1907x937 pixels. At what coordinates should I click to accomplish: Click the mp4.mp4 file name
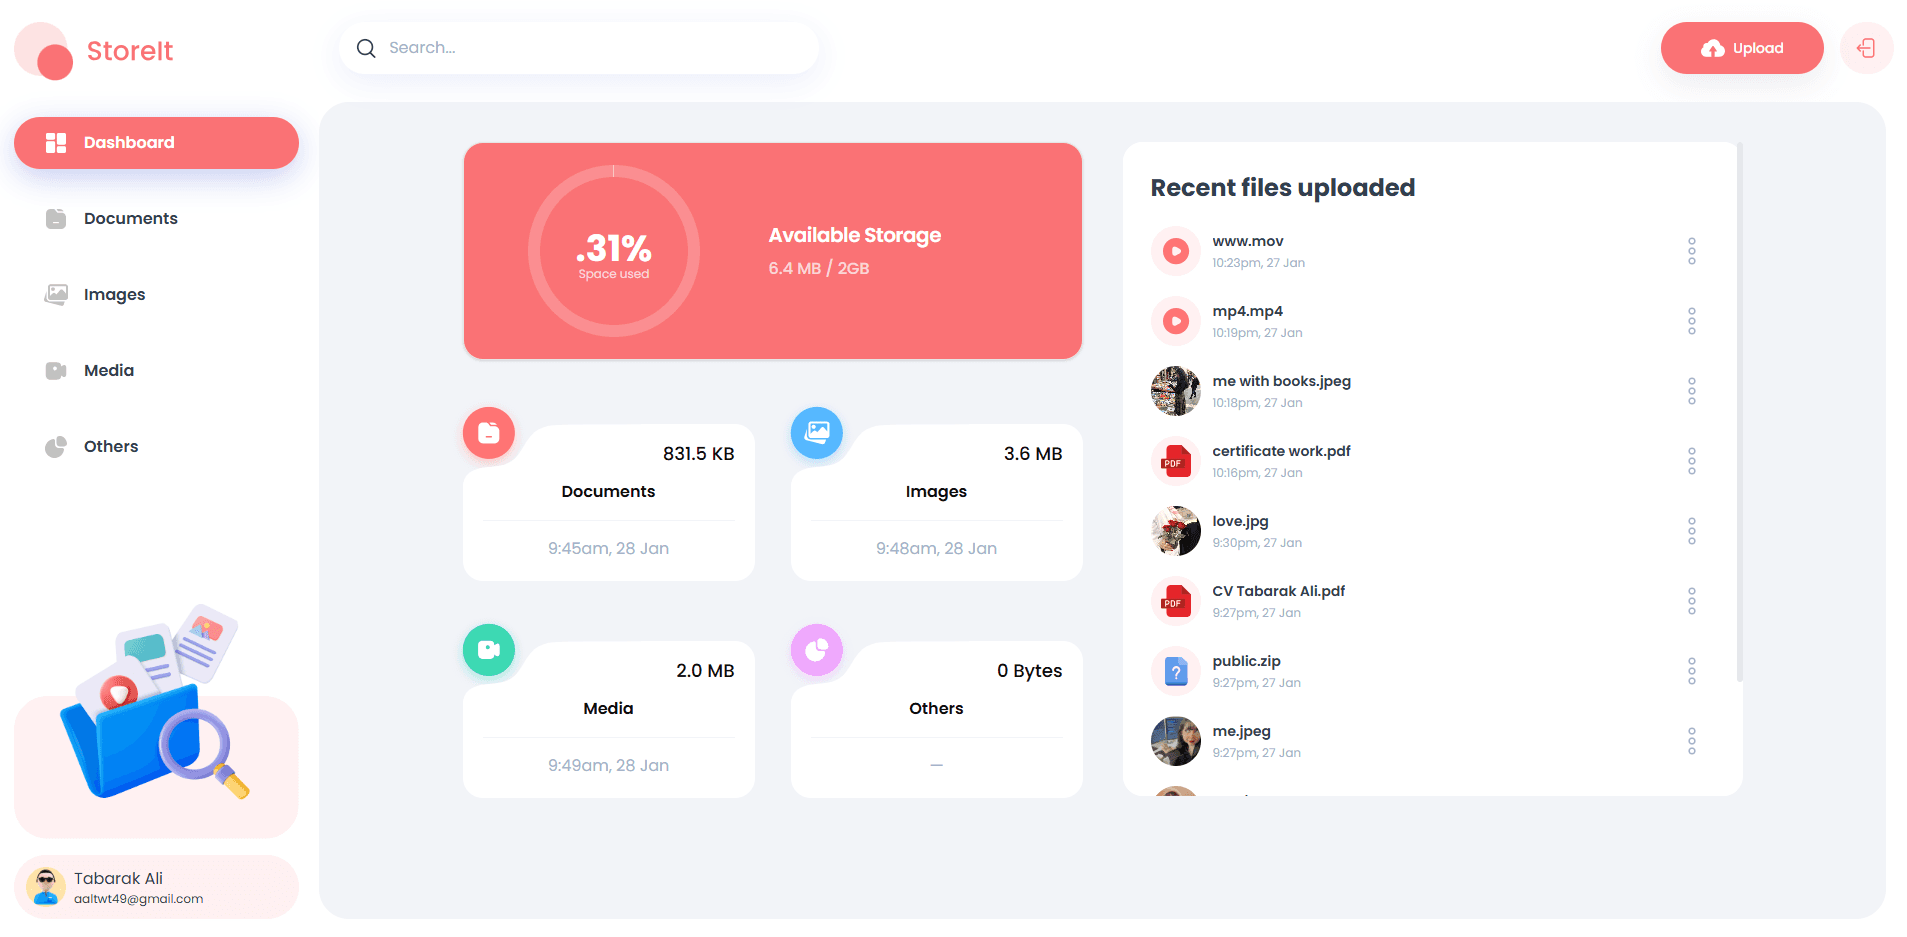[x=1247, y=311]
